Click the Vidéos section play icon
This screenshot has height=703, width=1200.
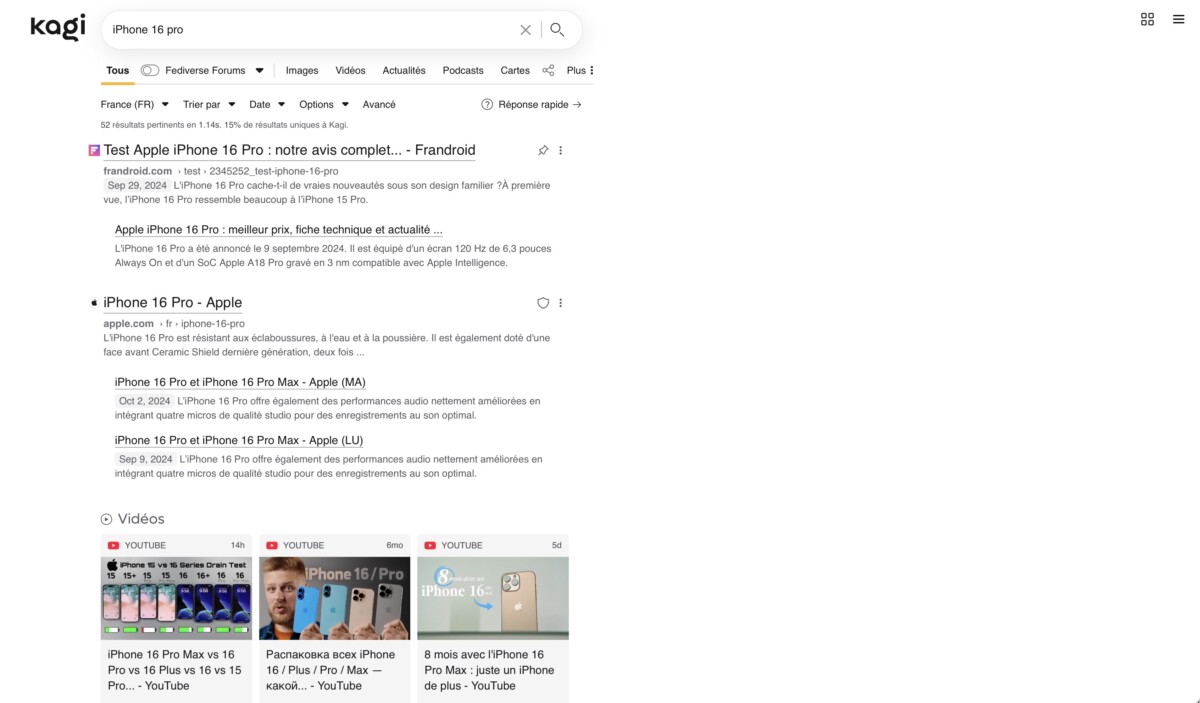[x=106, y=519]
